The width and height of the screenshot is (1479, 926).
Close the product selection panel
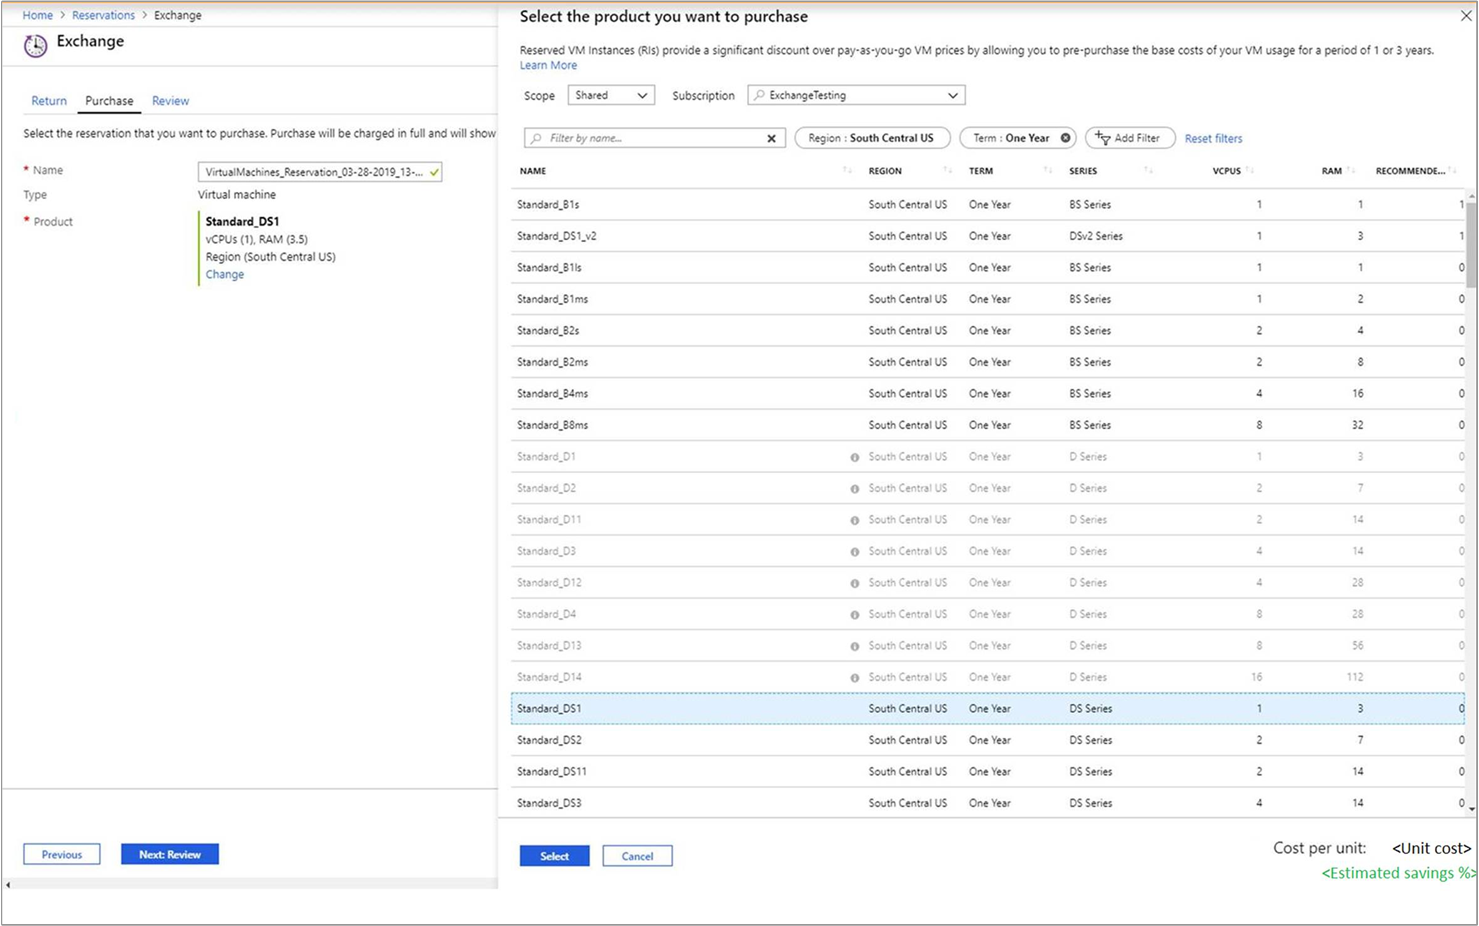coord(1465,16)
